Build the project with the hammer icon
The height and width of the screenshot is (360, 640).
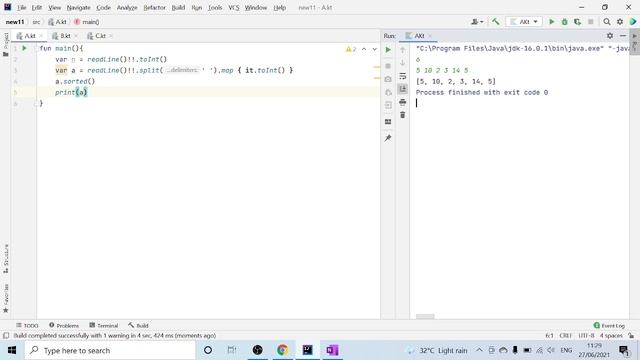[496, 22]
